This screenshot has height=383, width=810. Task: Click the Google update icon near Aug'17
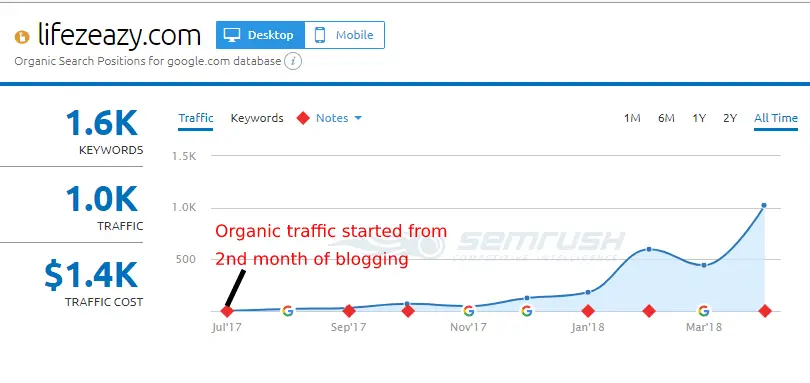(x=288, y=311)
